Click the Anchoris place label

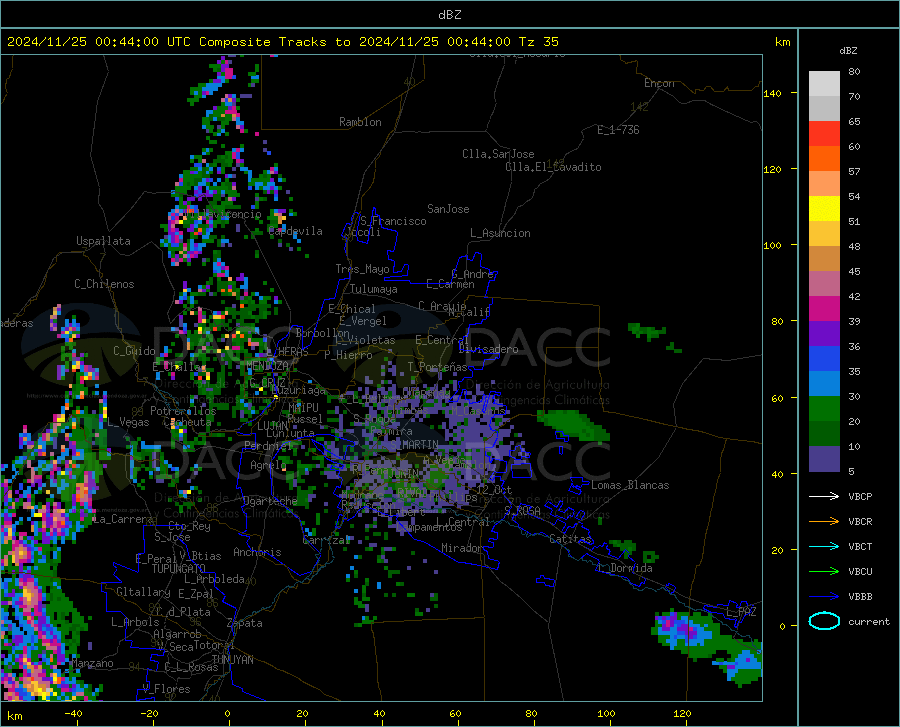pos(257,552)
